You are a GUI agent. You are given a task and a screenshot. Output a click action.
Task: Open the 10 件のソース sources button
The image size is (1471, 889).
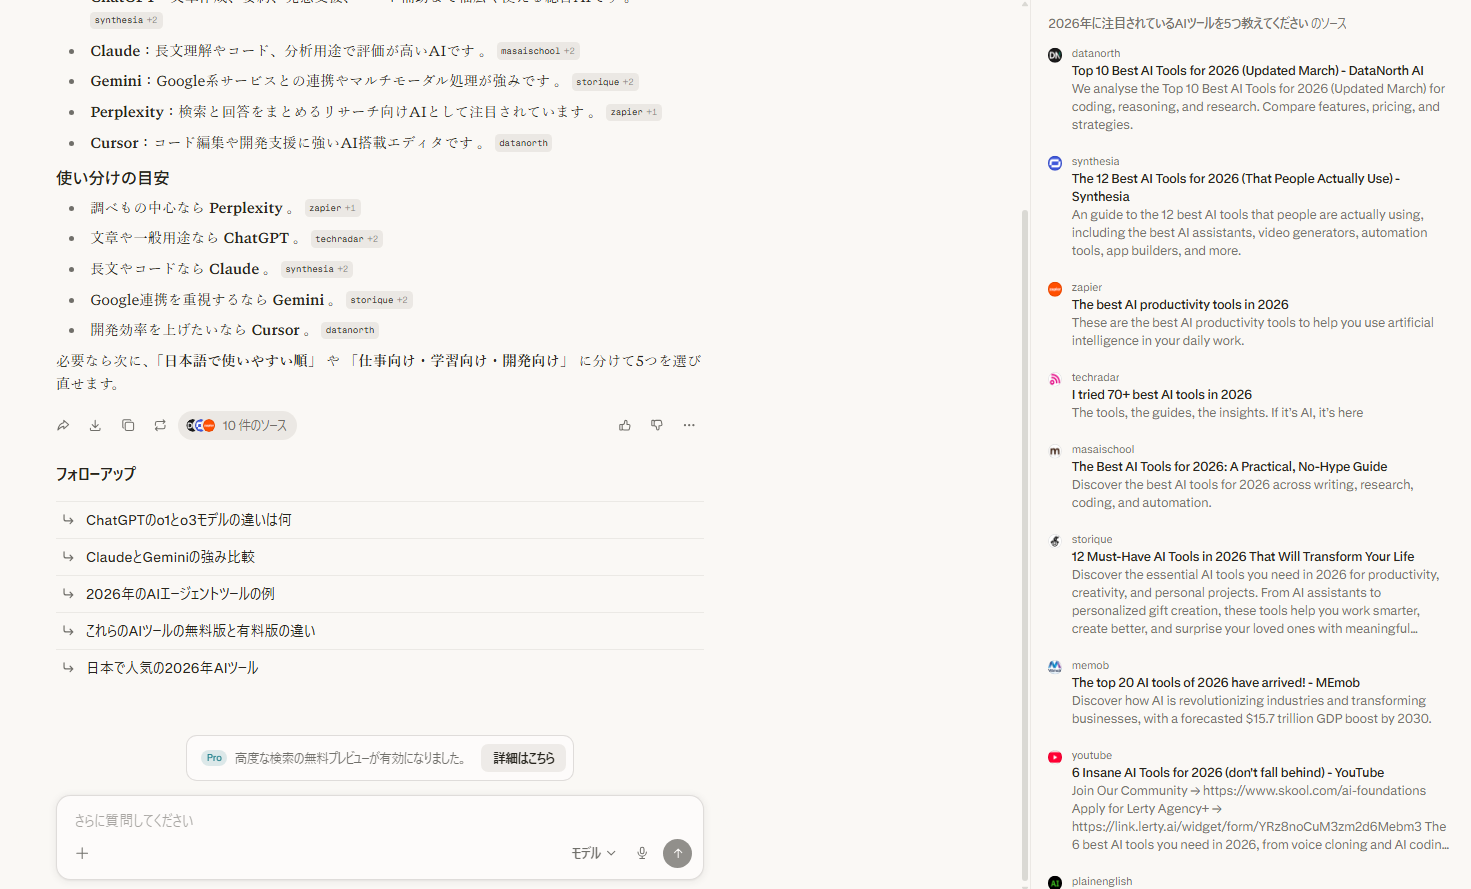[237, 425]
